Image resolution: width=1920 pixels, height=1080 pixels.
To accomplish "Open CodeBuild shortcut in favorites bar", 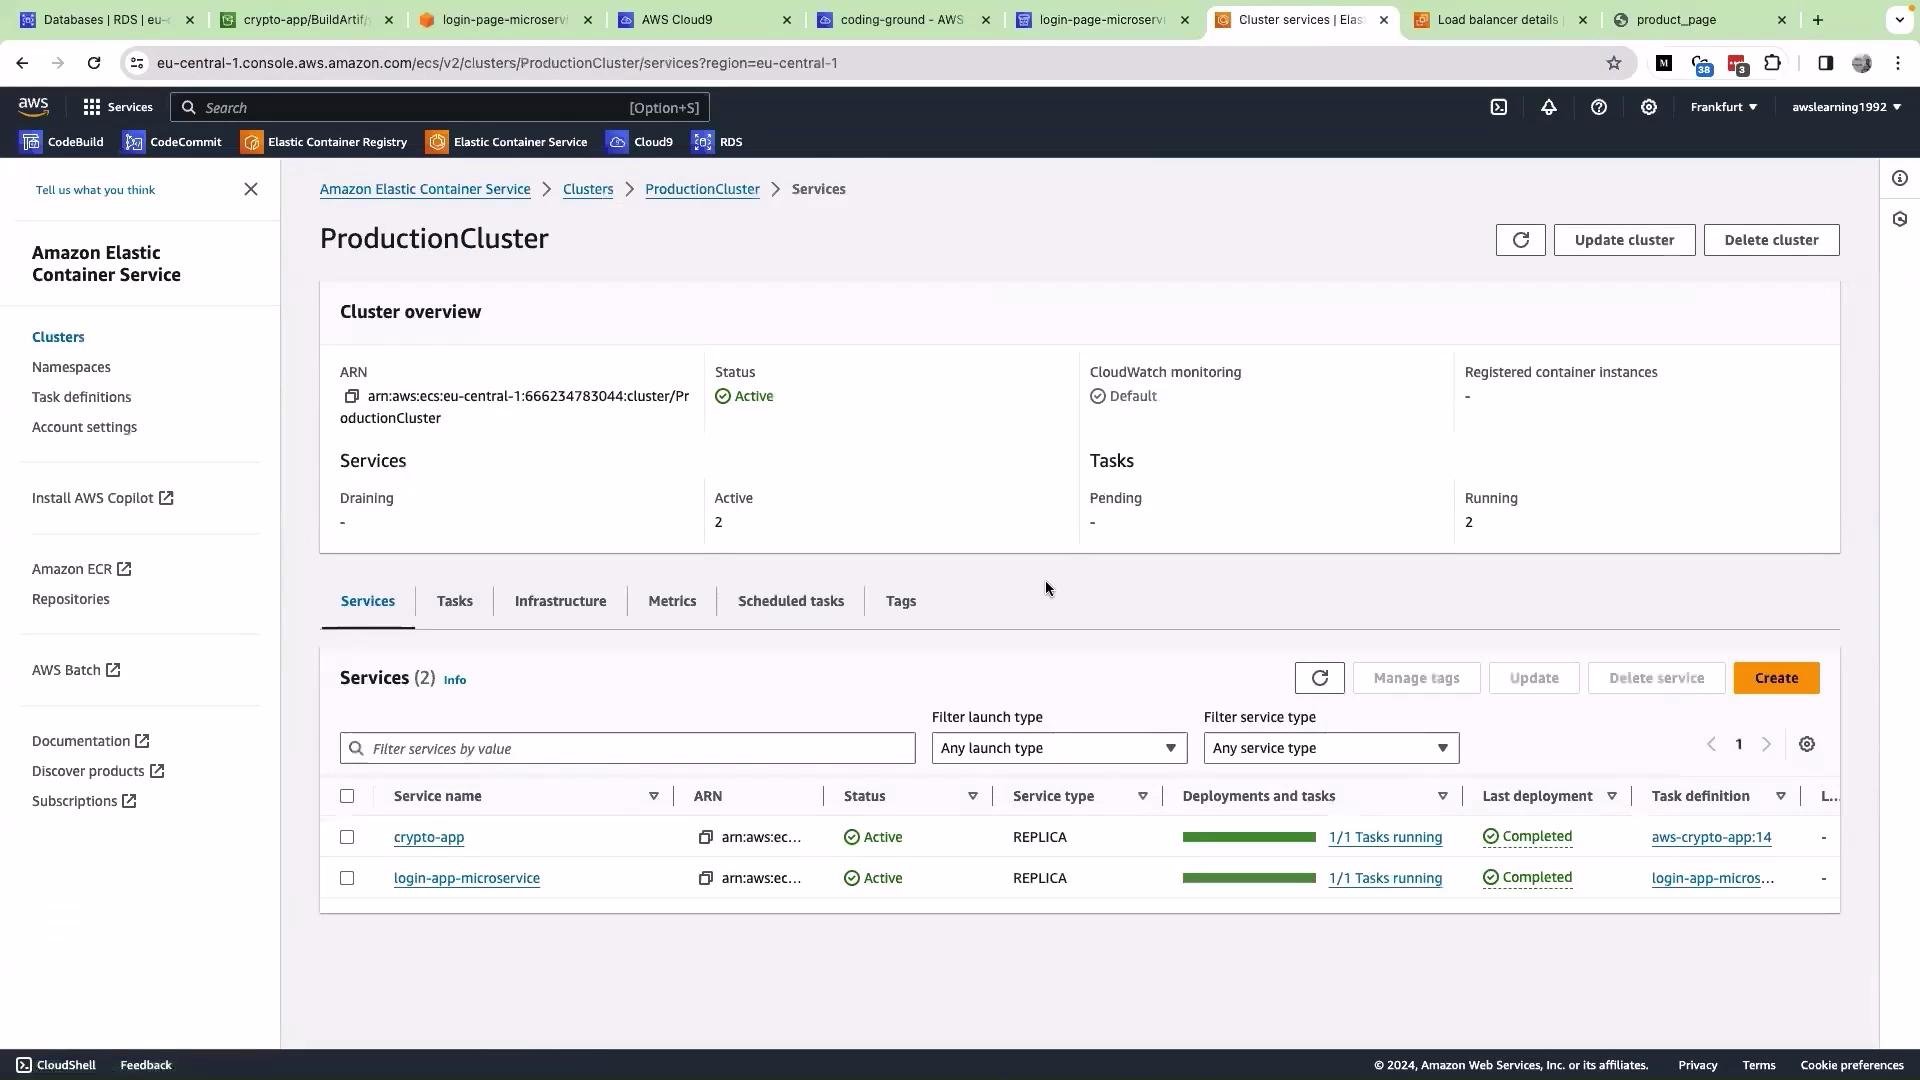I will 62,142.
